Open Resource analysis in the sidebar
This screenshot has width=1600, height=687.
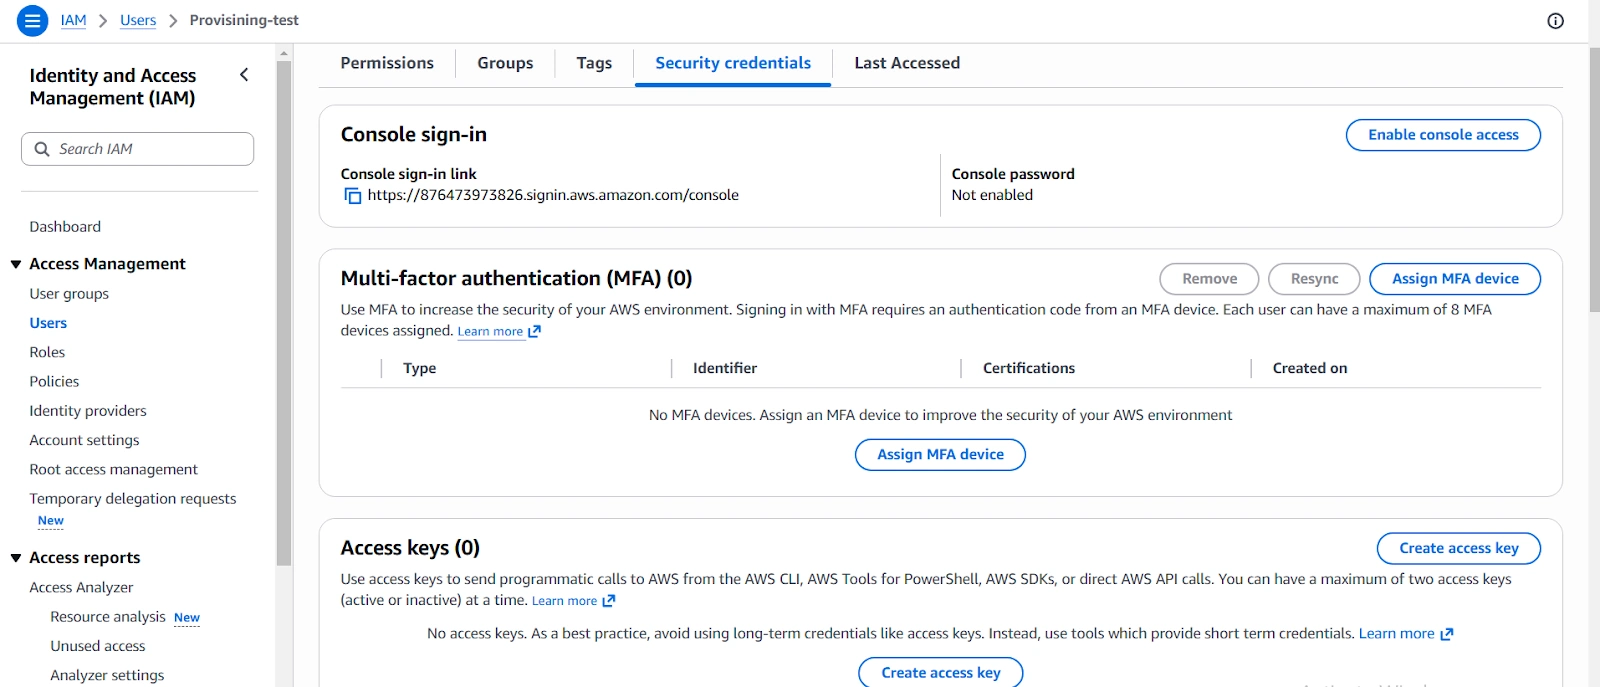pos(108,617)
